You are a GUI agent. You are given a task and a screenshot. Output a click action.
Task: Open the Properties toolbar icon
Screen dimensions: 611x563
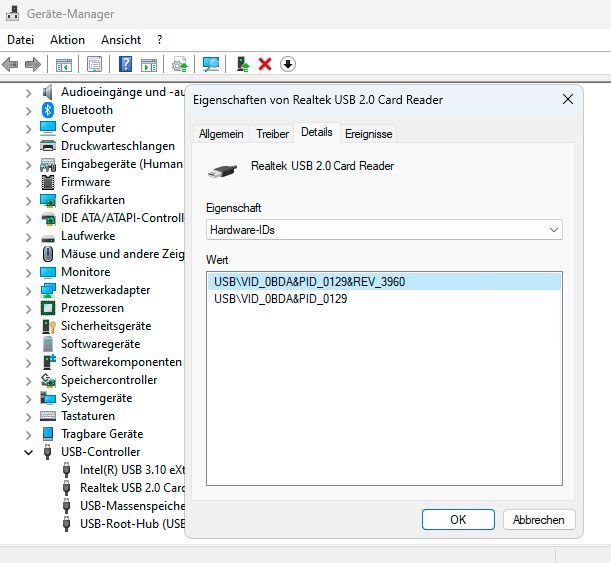94,64
